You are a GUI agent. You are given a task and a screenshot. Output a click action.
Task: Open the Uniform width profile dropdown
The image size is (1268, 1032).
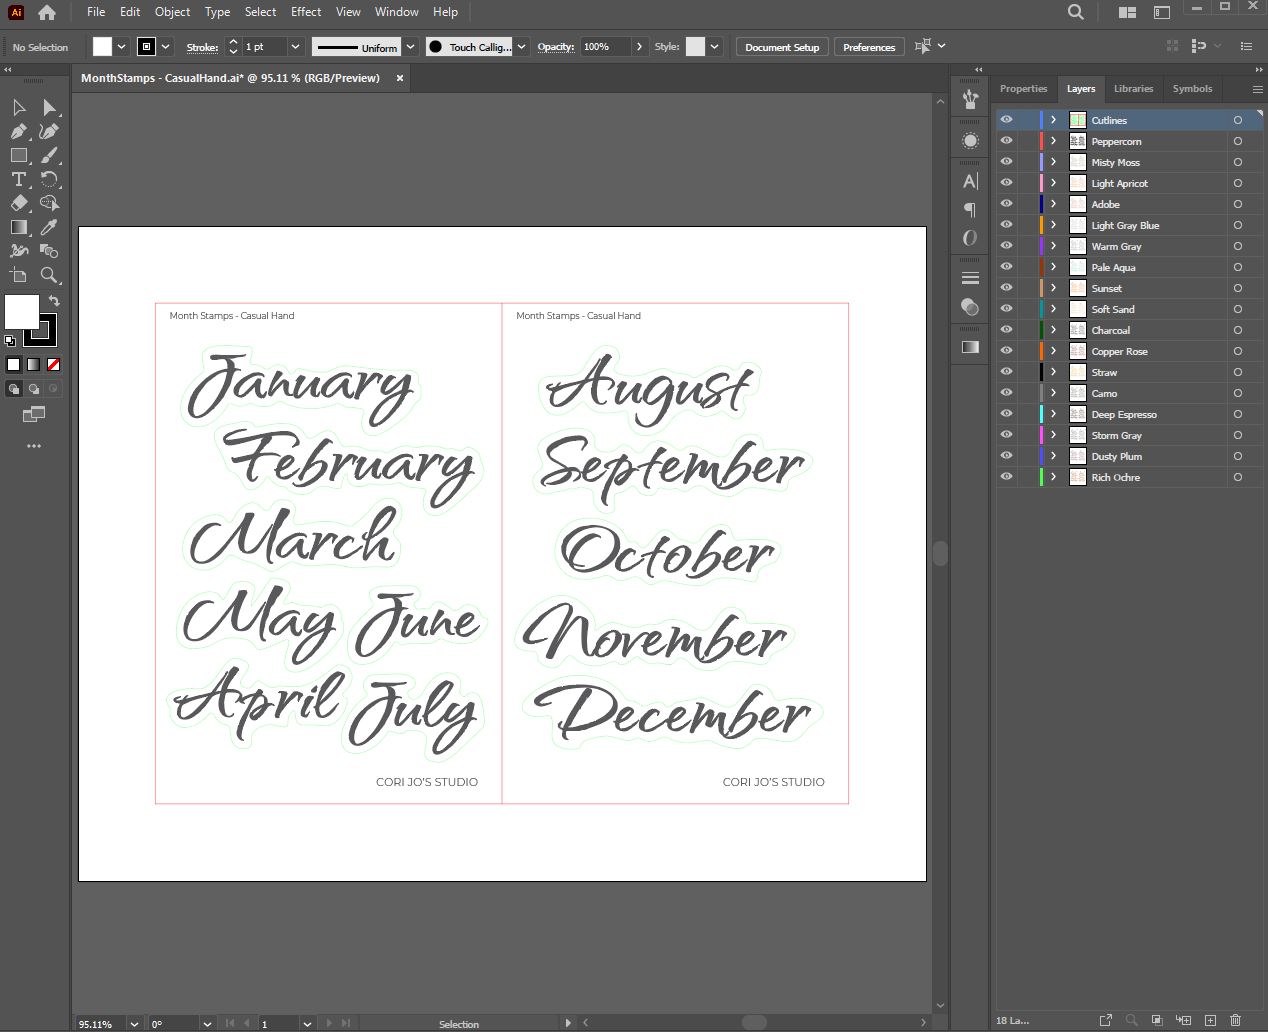click(x=411, y=47)
